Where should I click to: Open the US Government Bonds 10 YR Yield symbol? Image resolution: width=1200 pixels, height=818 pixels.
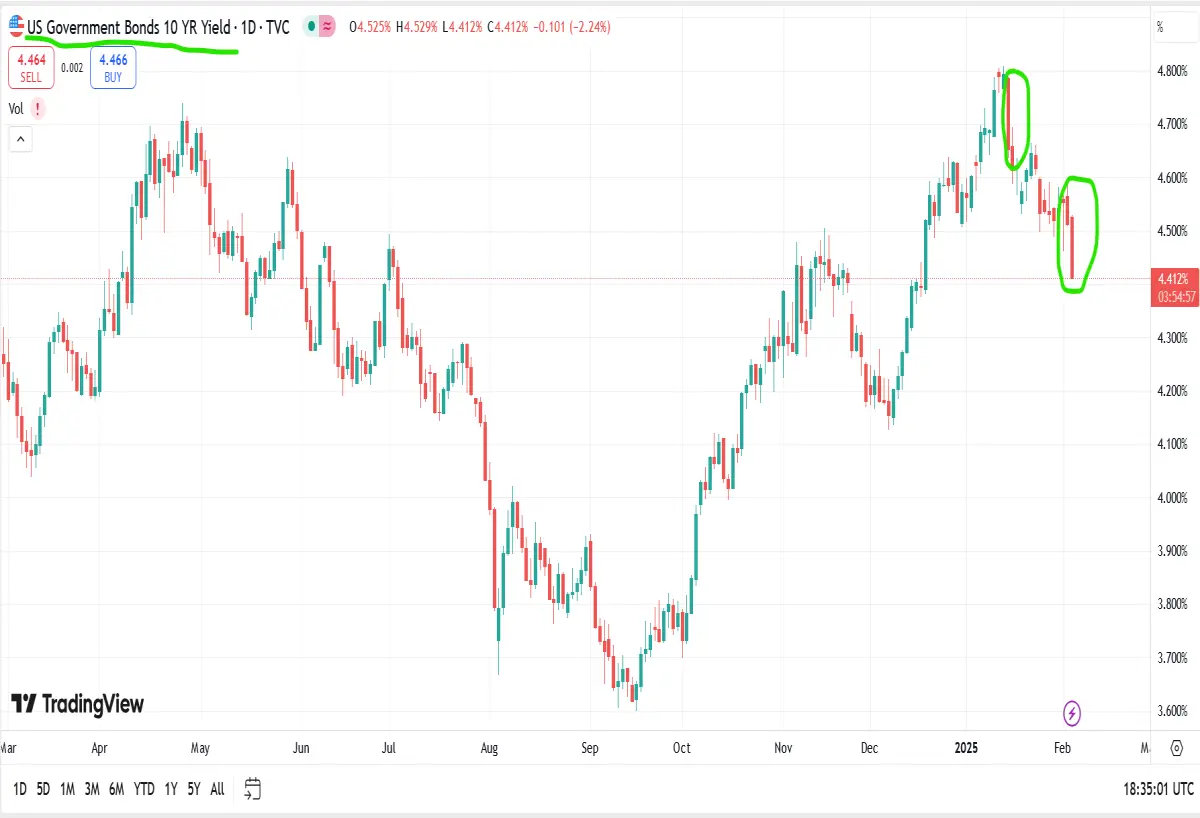129,28
